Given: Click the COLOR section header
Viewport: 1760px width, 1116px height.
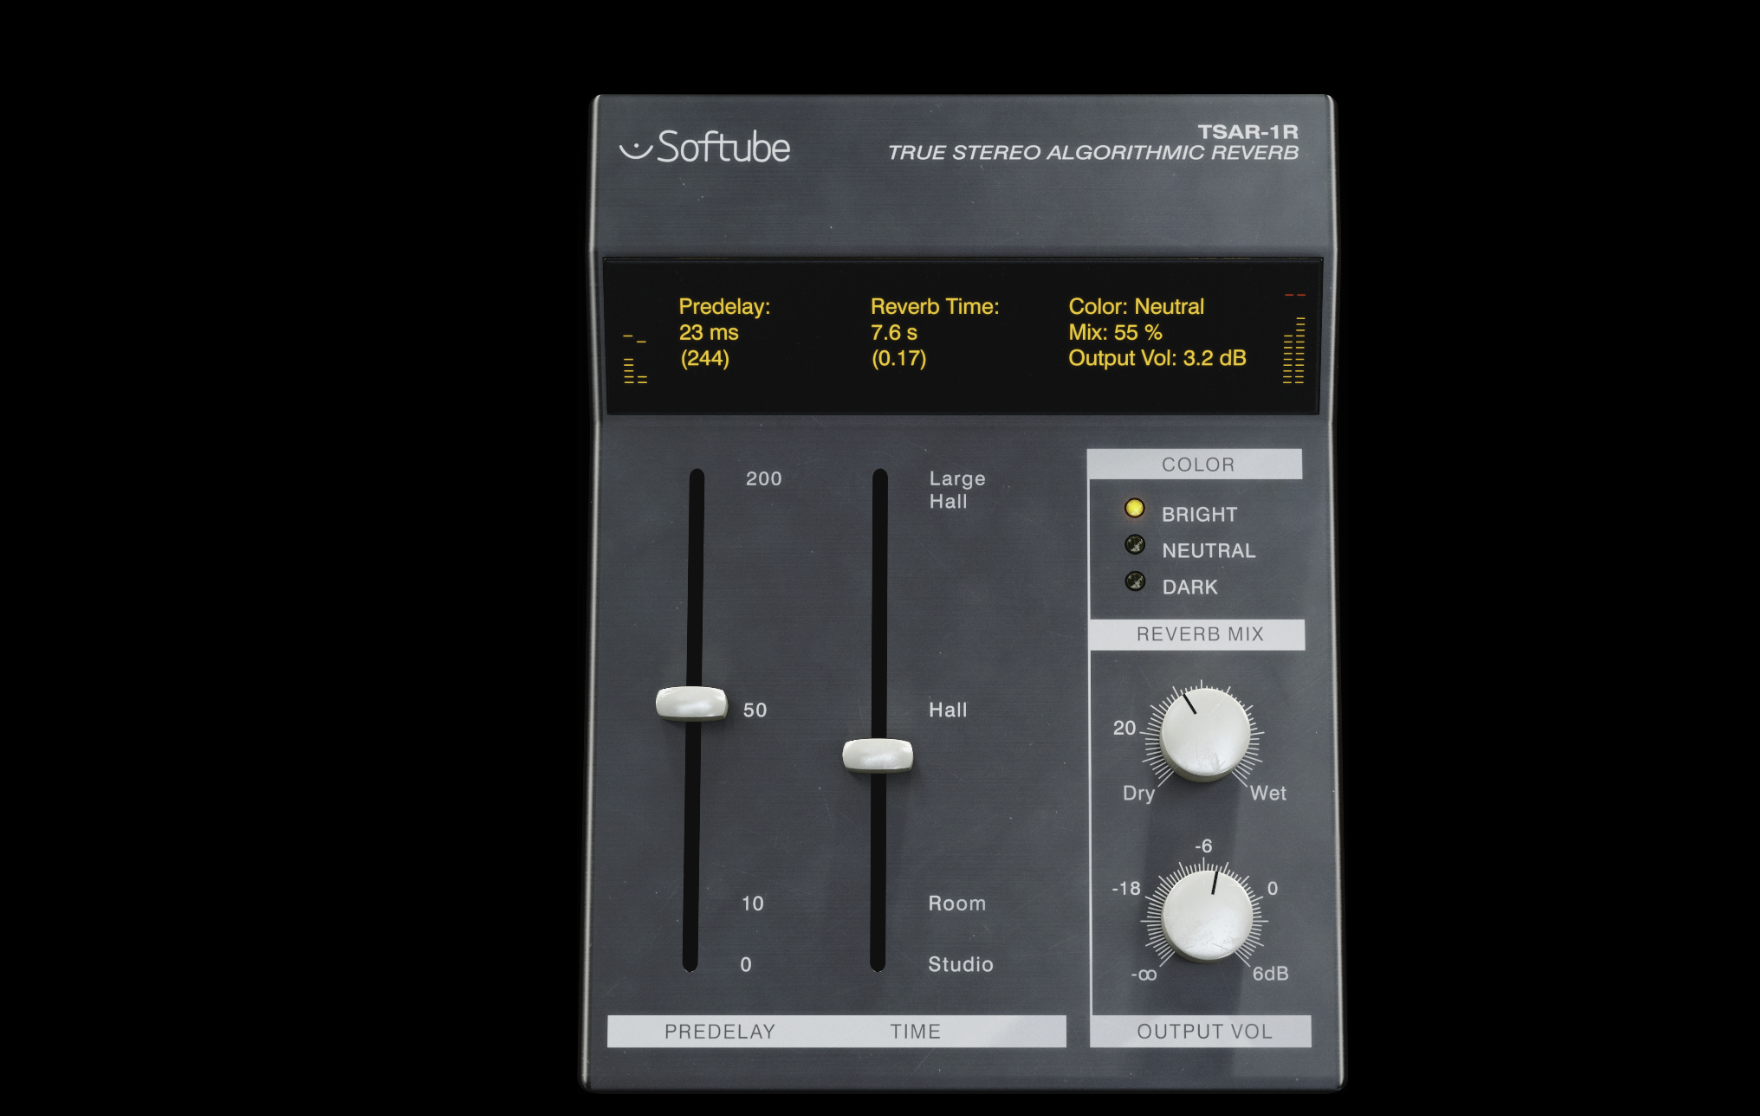Looking at the screenshot, I should click(x=1197, y=463).
